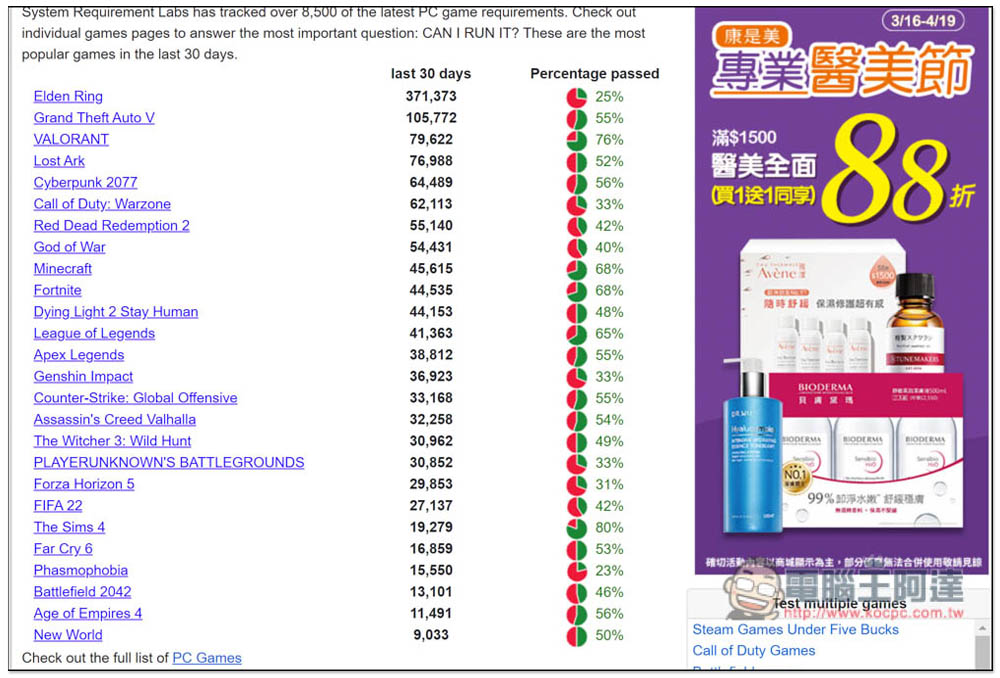Open Call of Duty: Warzone link
Screen dimensions: 1000x678
coord(102,204)
